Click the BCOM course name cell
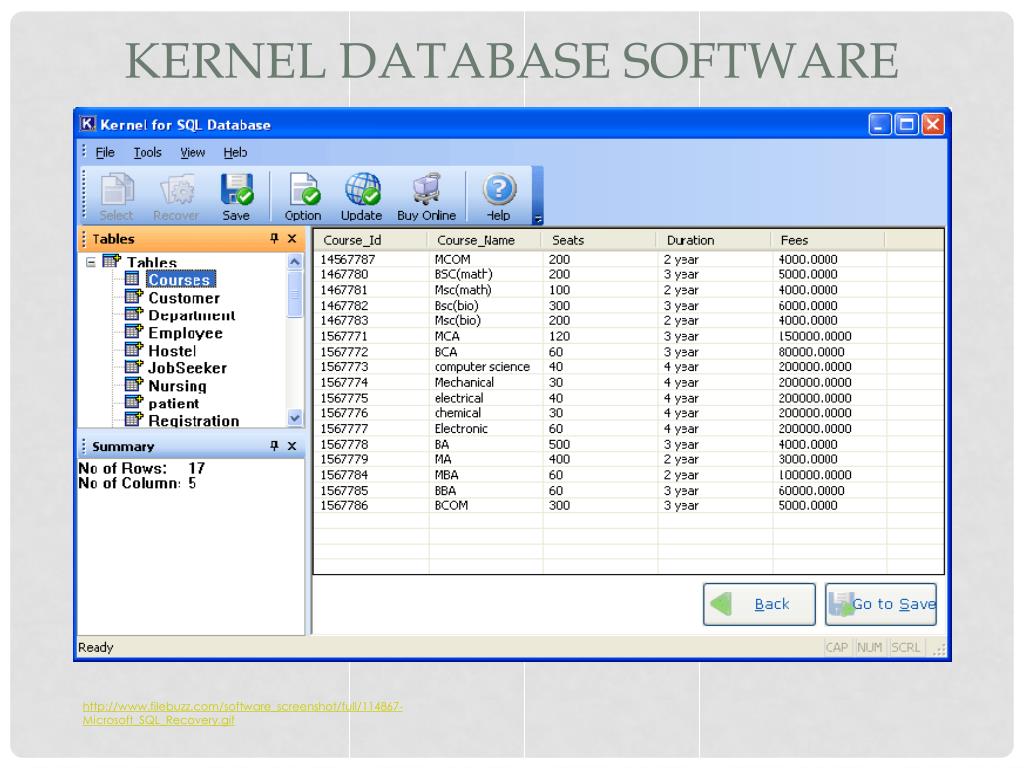 (x=451, y=505)
